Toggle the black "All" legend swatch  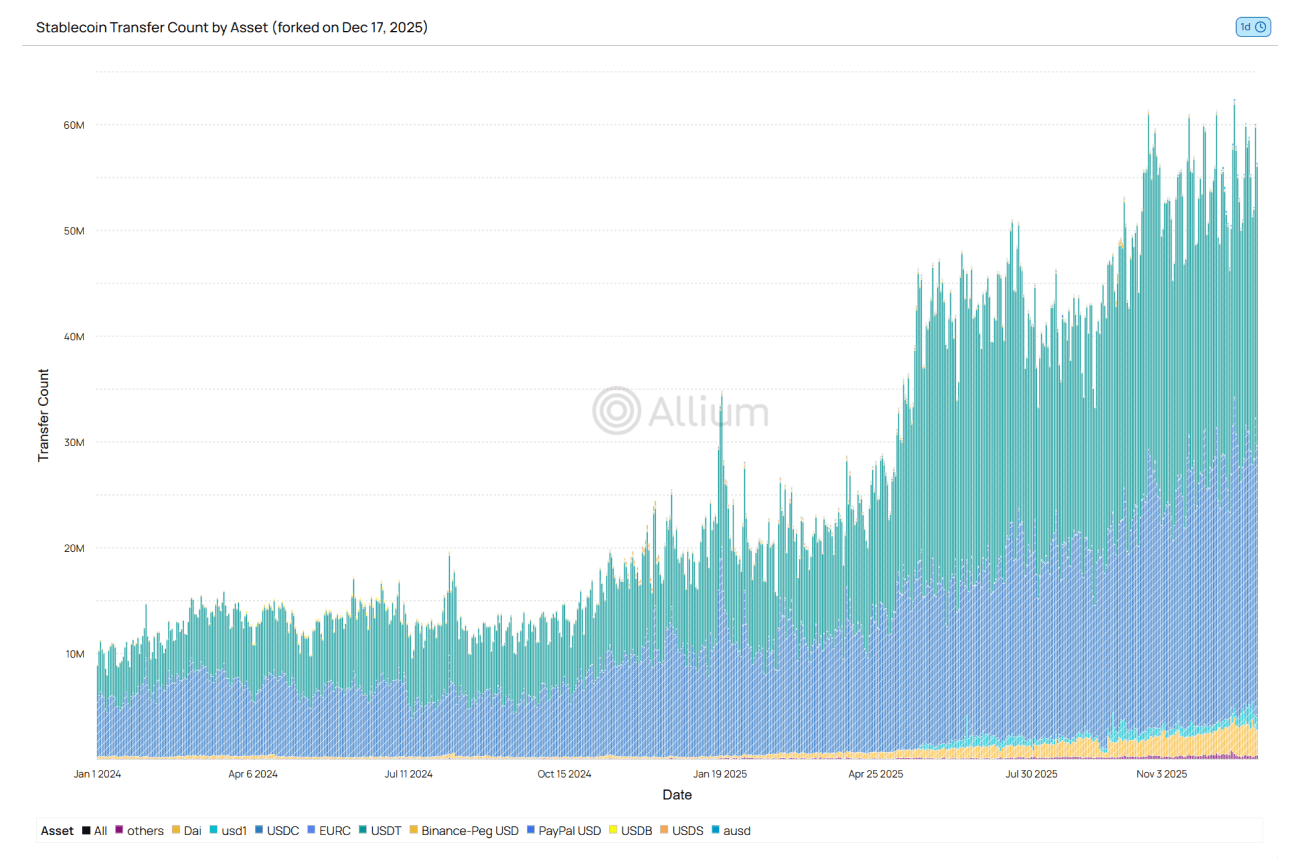tap(87, 831)
